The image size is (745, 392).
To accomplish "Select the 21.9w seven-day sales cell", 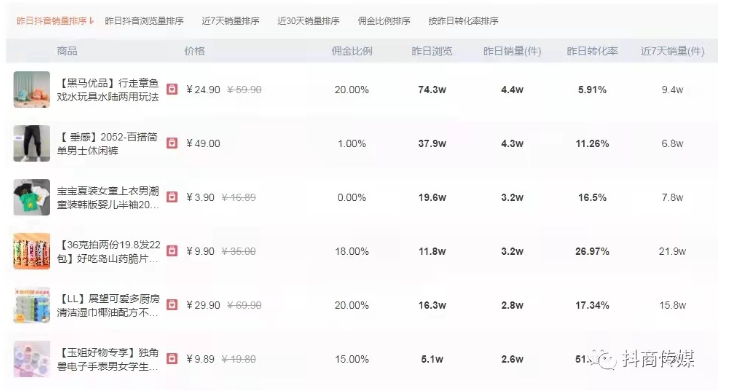I will click(672, 251).
